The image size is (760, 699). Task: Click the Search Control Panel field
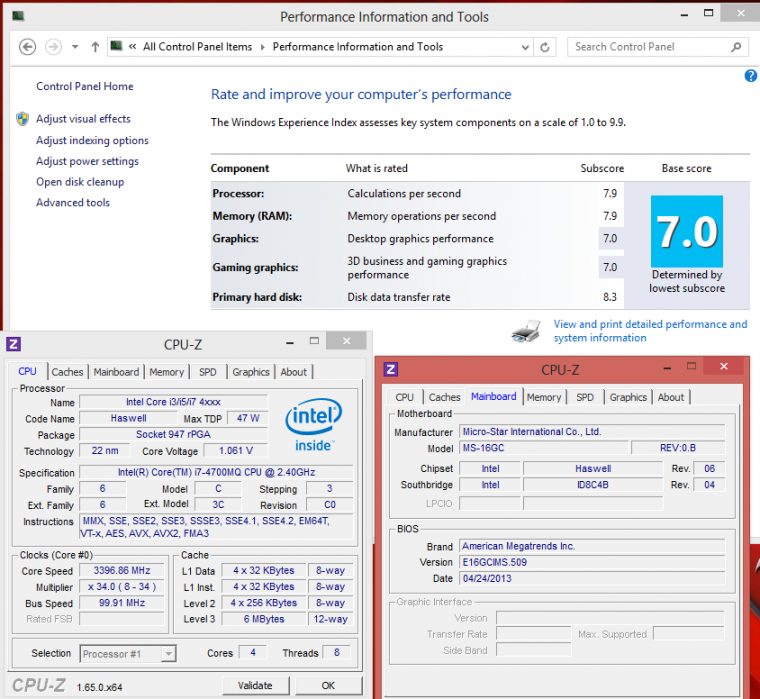pos(648,47)
